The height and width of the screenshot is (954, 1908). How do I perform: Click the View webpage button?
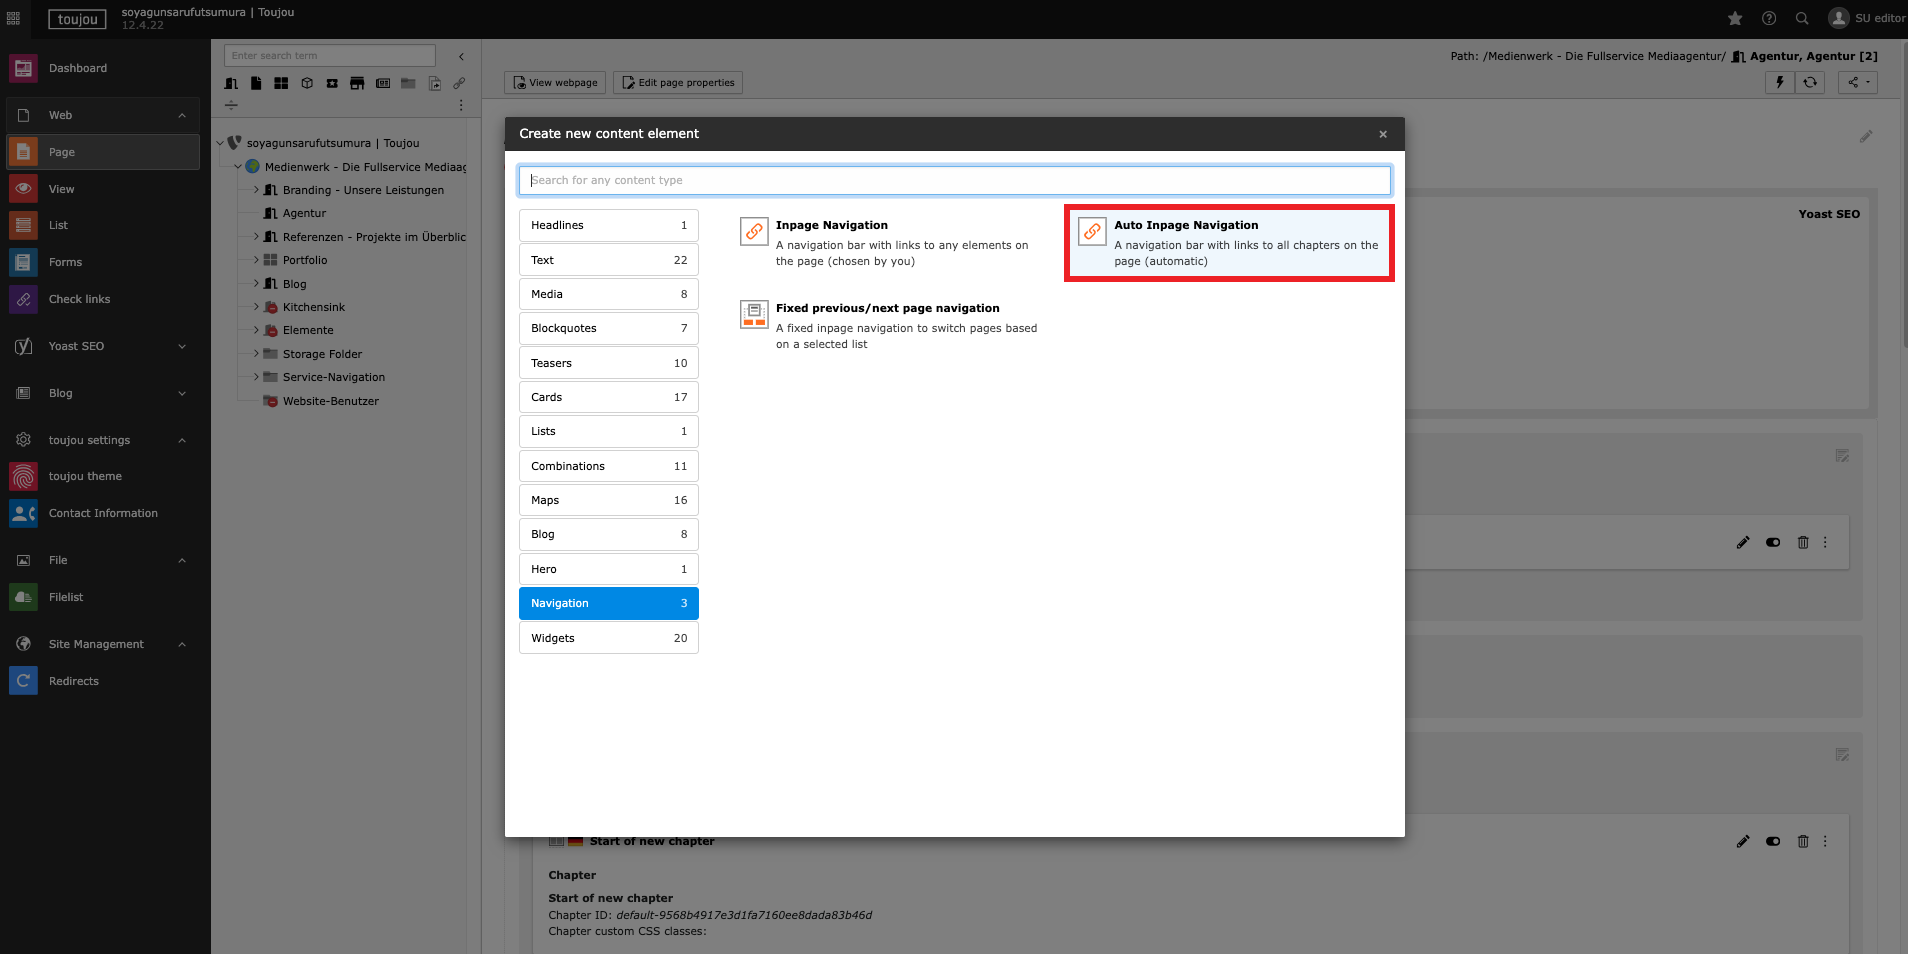(555, 83)
